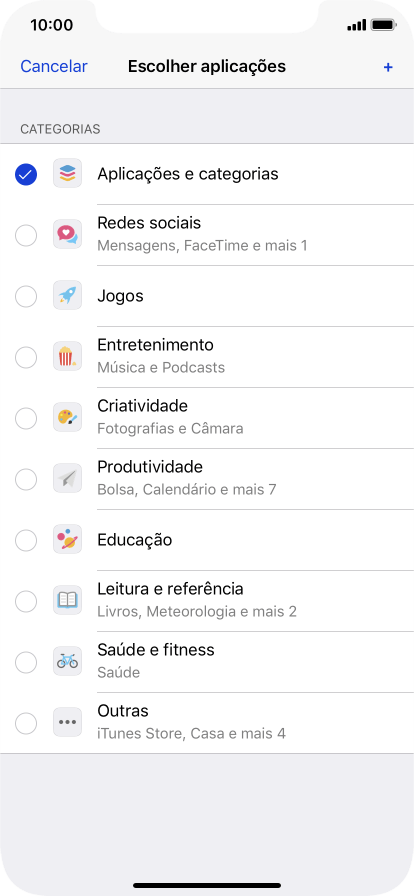Tap the Criatividade palette icon
Screen dimensions: 414x896
[67, 418]
